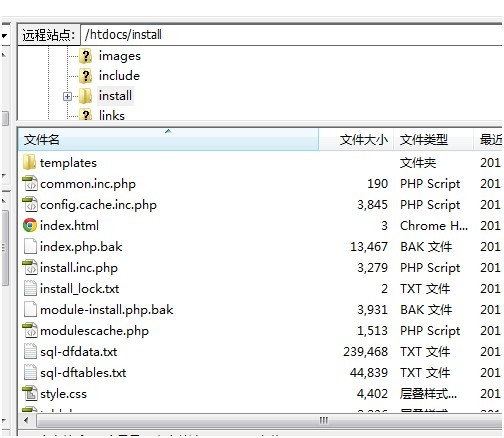504x438 pixels.
Task: Select the templates folder icon
Action: [x=29, y=162]
